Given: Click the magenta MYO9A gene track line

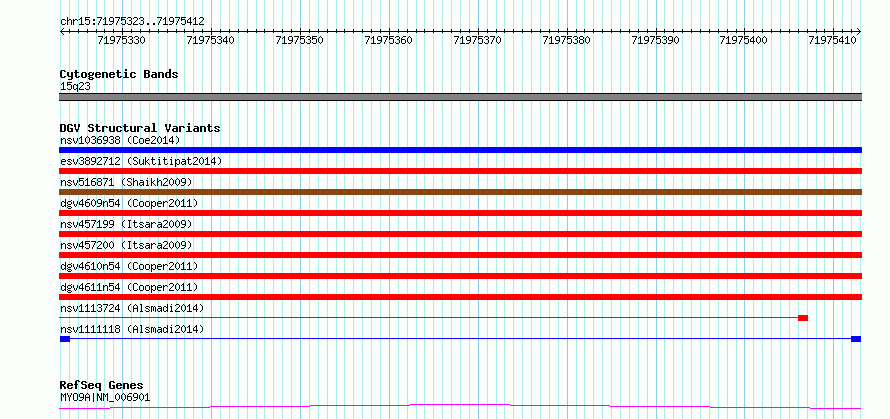Looking at the screenshot, I should pos(460,407).
